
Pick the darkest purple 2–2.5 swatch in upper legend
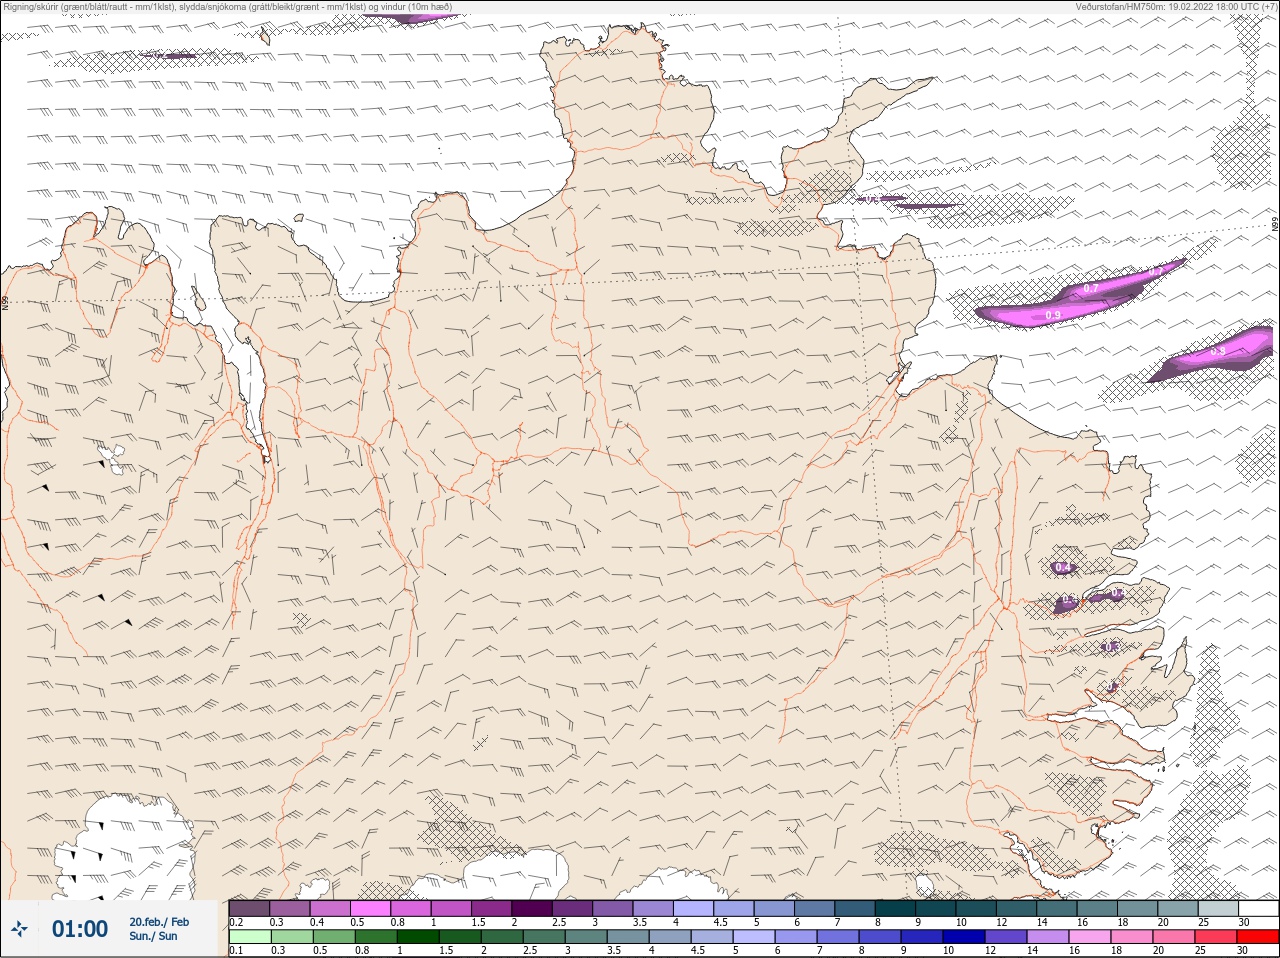pyautogui.click(x=532, y=909)
